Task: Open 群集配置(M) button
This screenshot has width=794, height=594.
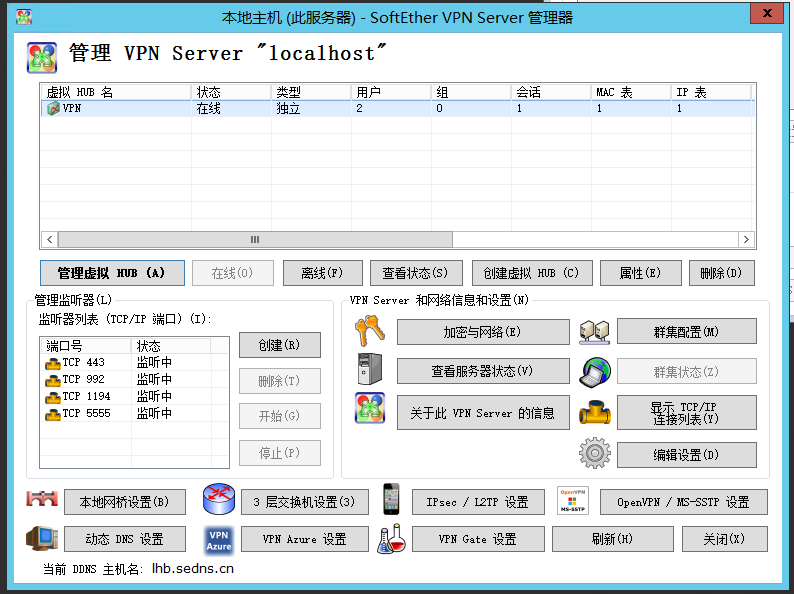Action: [687, 332]
